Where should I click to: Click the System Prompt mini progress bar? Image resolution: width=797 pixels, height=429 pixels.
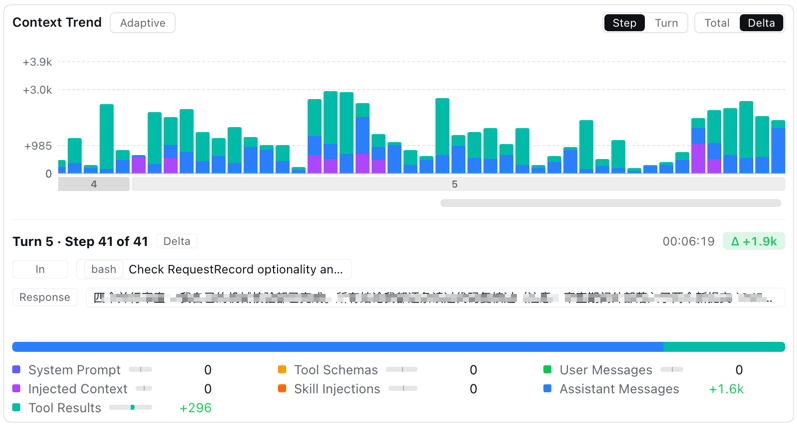coord(140,370)
